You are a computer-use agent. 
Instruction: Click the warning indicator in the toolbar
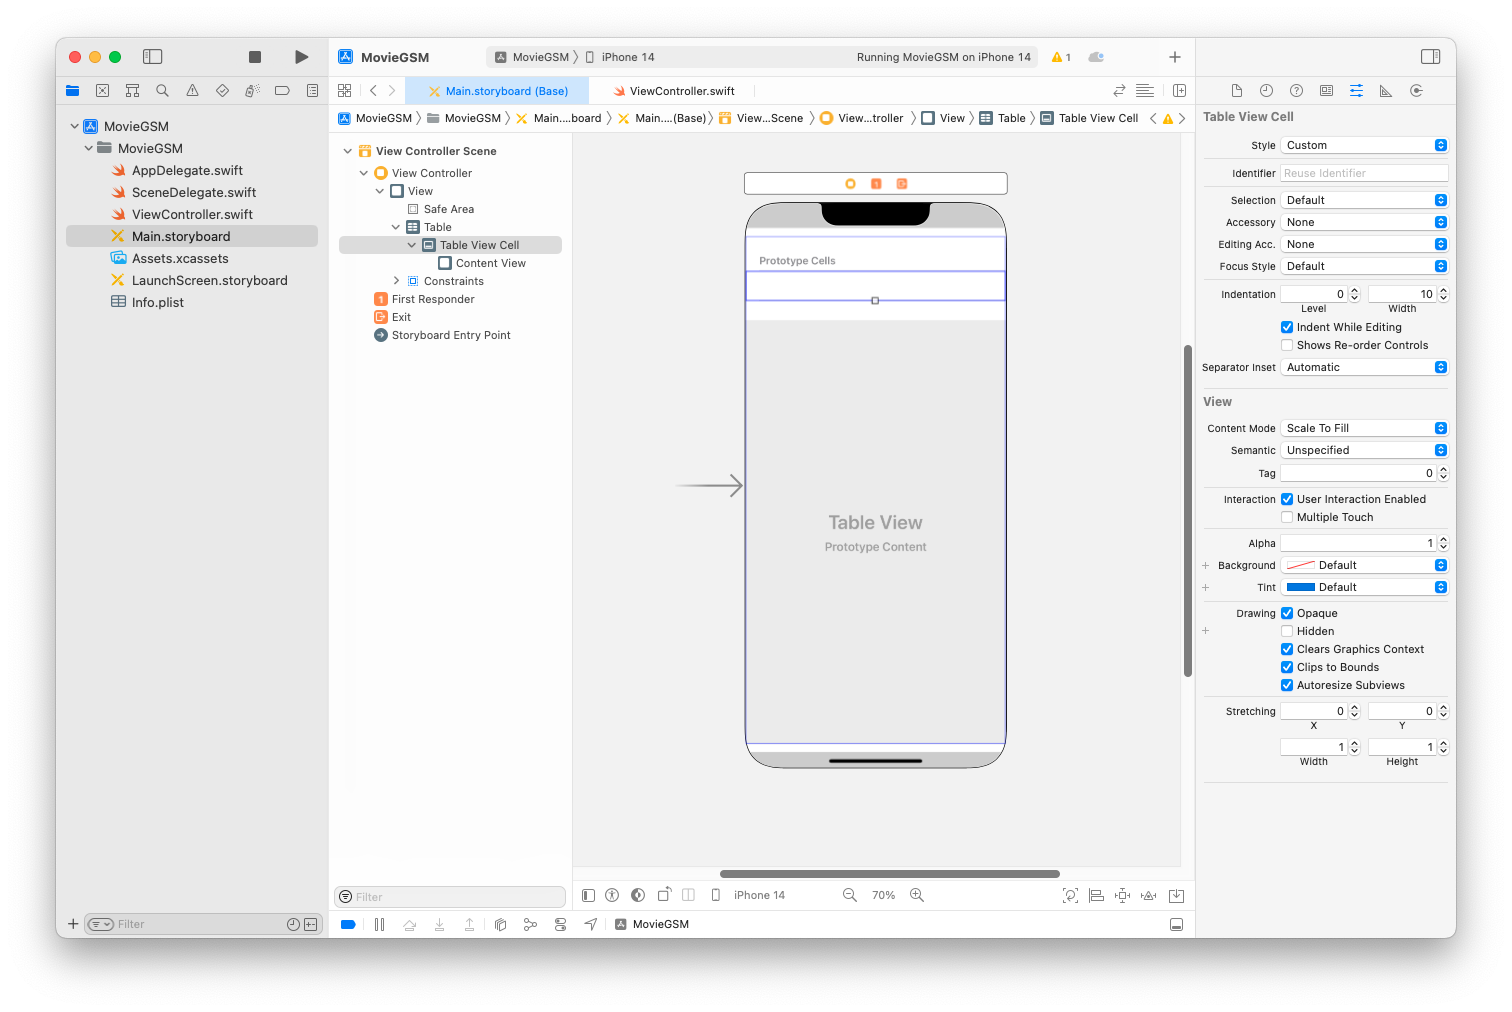(x=1061, y=57)
